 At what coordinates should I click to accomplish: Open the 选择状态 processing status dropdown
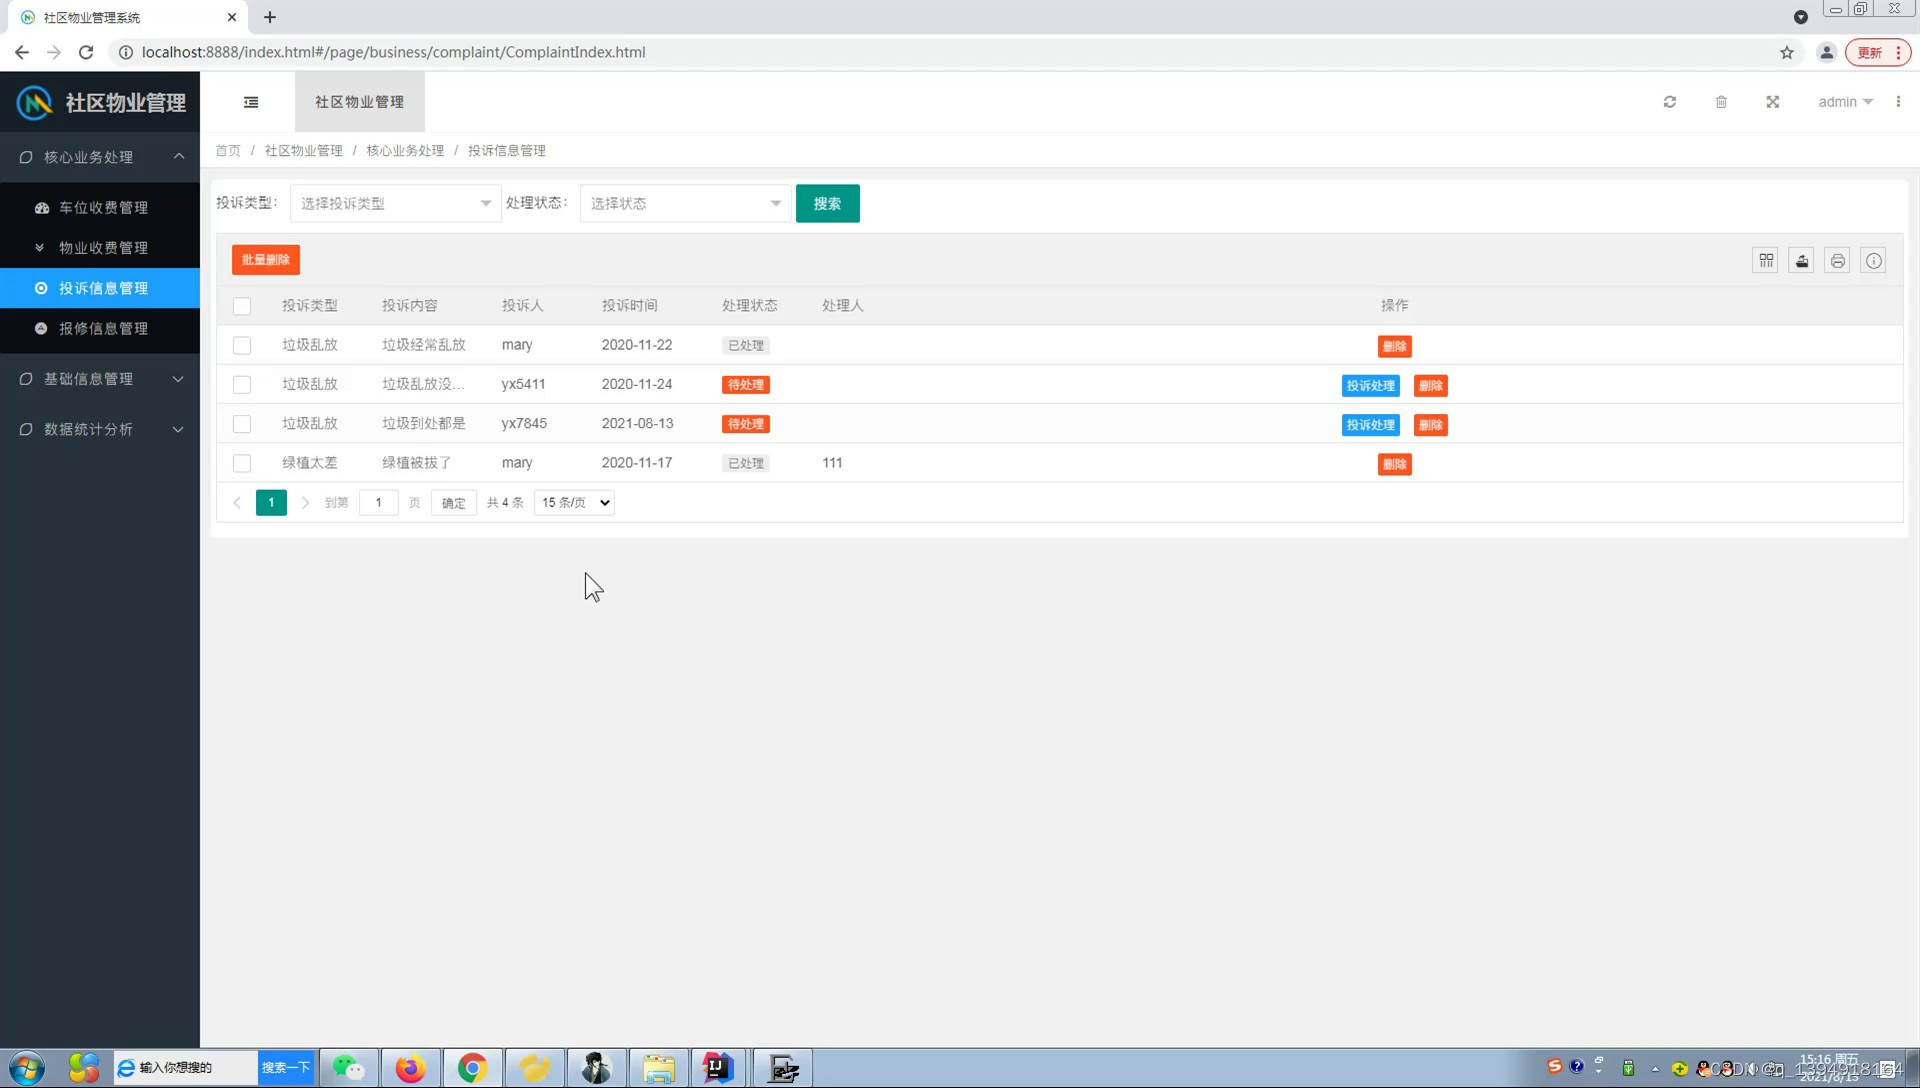(x=685, y=203)
